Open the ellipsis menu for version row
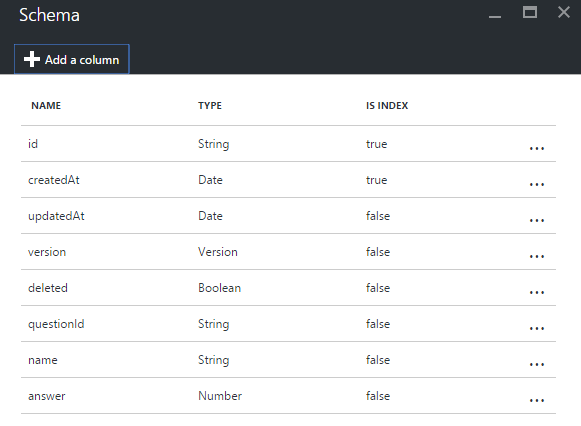Viewport: 581px width, 426px height. 537,256
